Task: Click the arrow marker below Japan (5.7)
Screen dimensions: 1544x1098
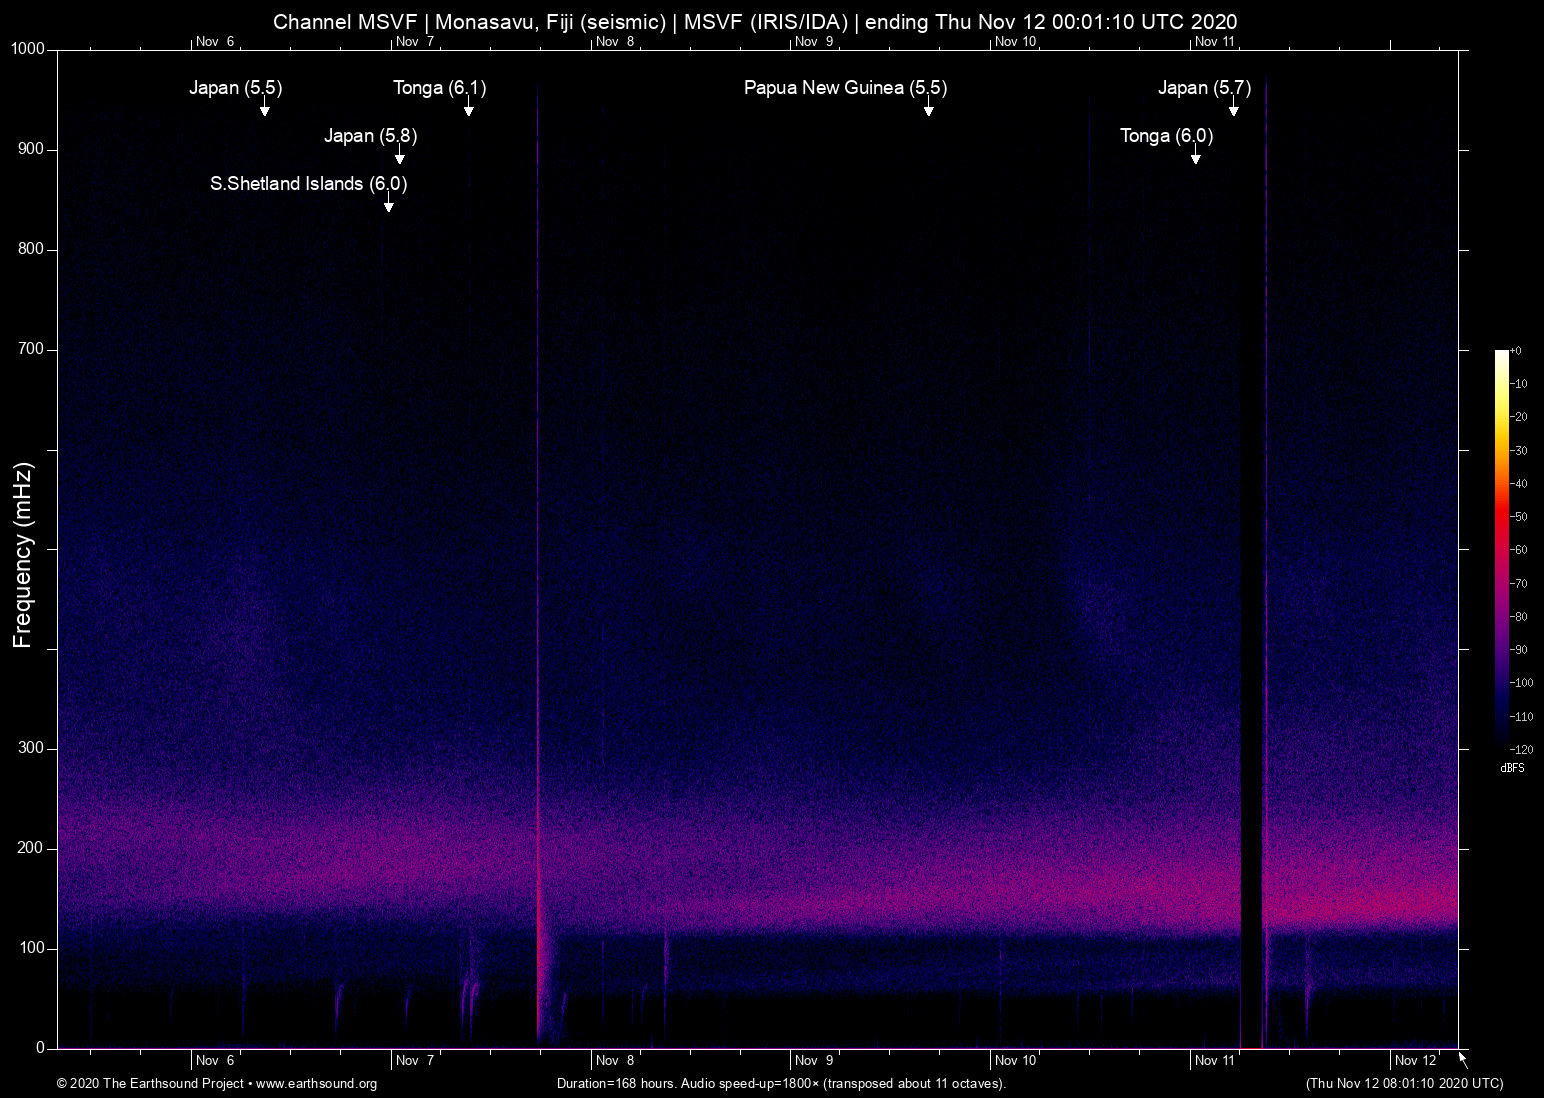Action: click(x=1233, y=108)
